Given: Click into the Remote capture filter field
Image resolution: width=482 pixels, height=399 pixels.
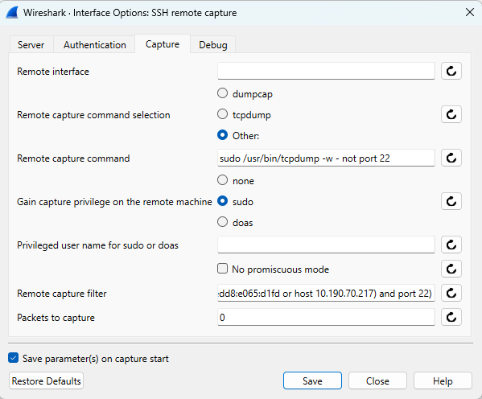Looking at the screenshot, I should (x=326, y=293).
